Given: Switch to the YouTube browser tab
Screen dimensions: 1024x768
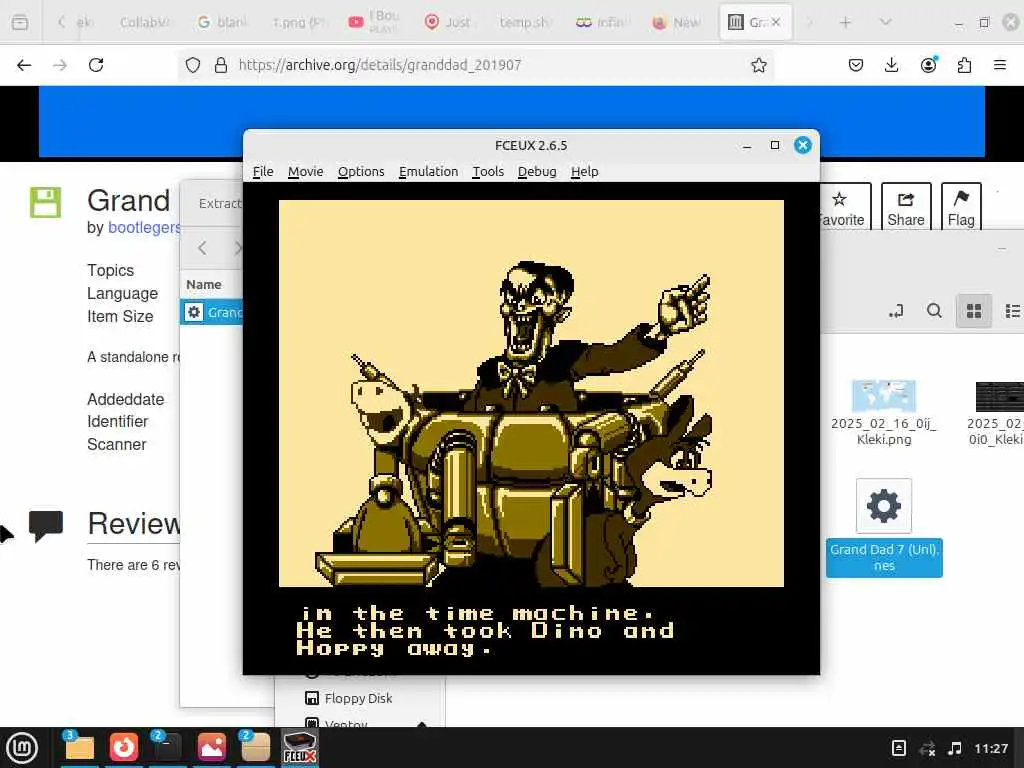Looking at the screenshot, I should click(x=374, y=22).
